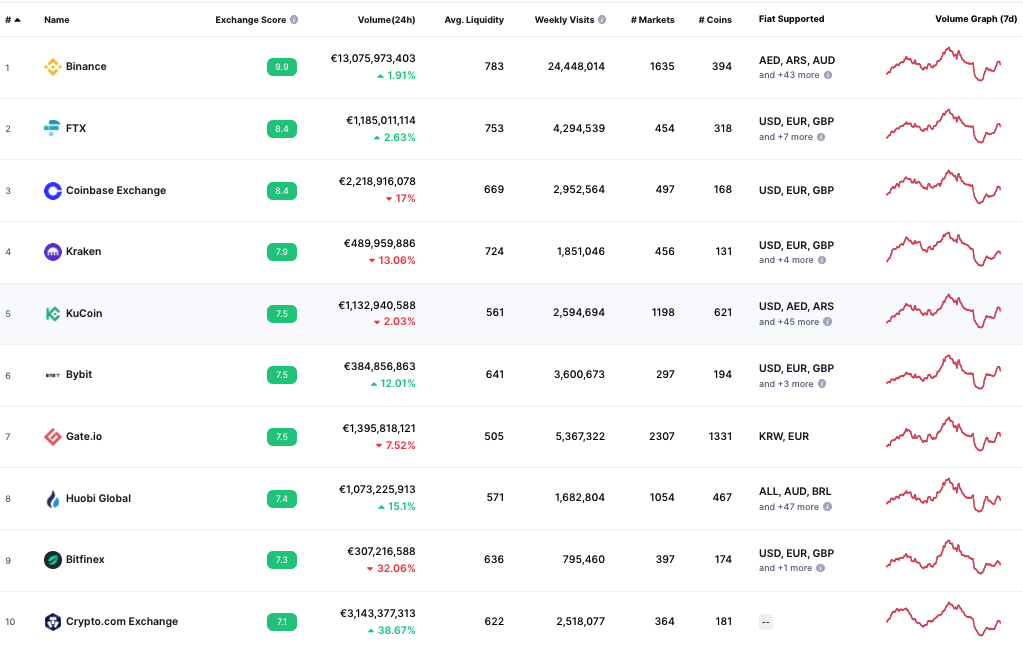Viewport: 1023px width, 652px height.
Task: Click Bitfinex 7.3 exchange score badge
Action: 282,560
